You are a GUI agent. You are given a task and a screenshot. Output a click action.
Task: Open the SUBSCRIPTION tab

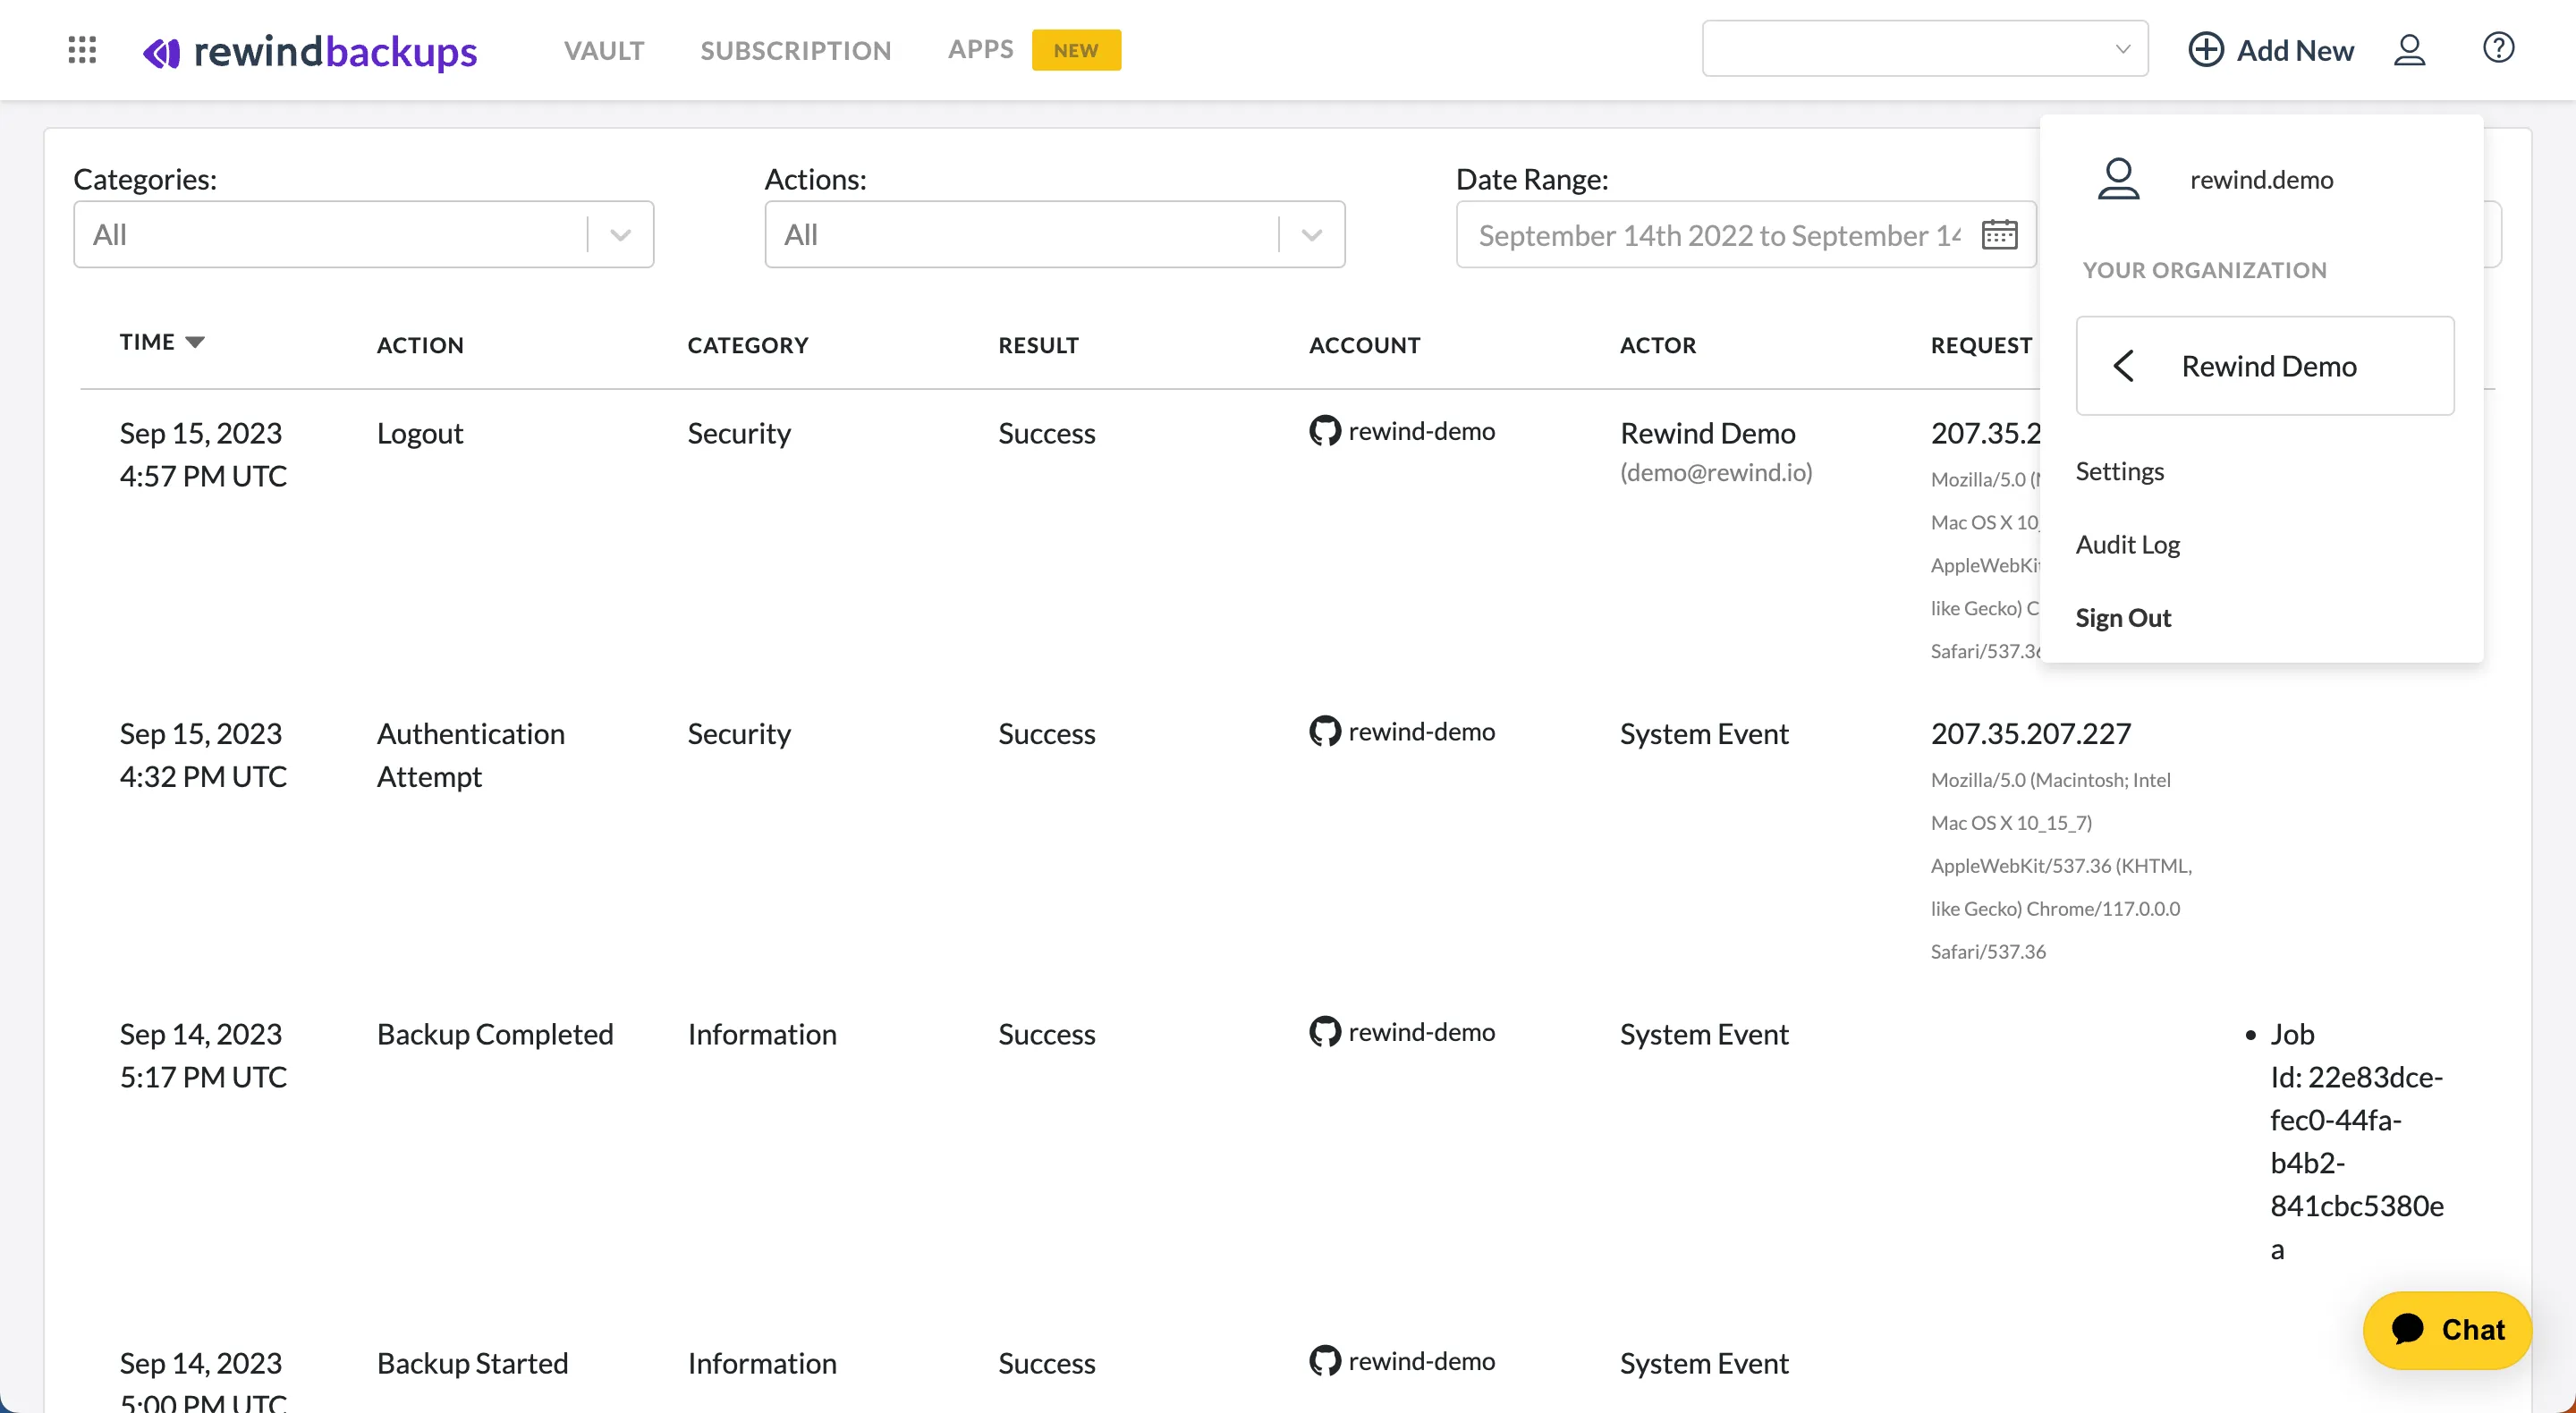(795, 50)
